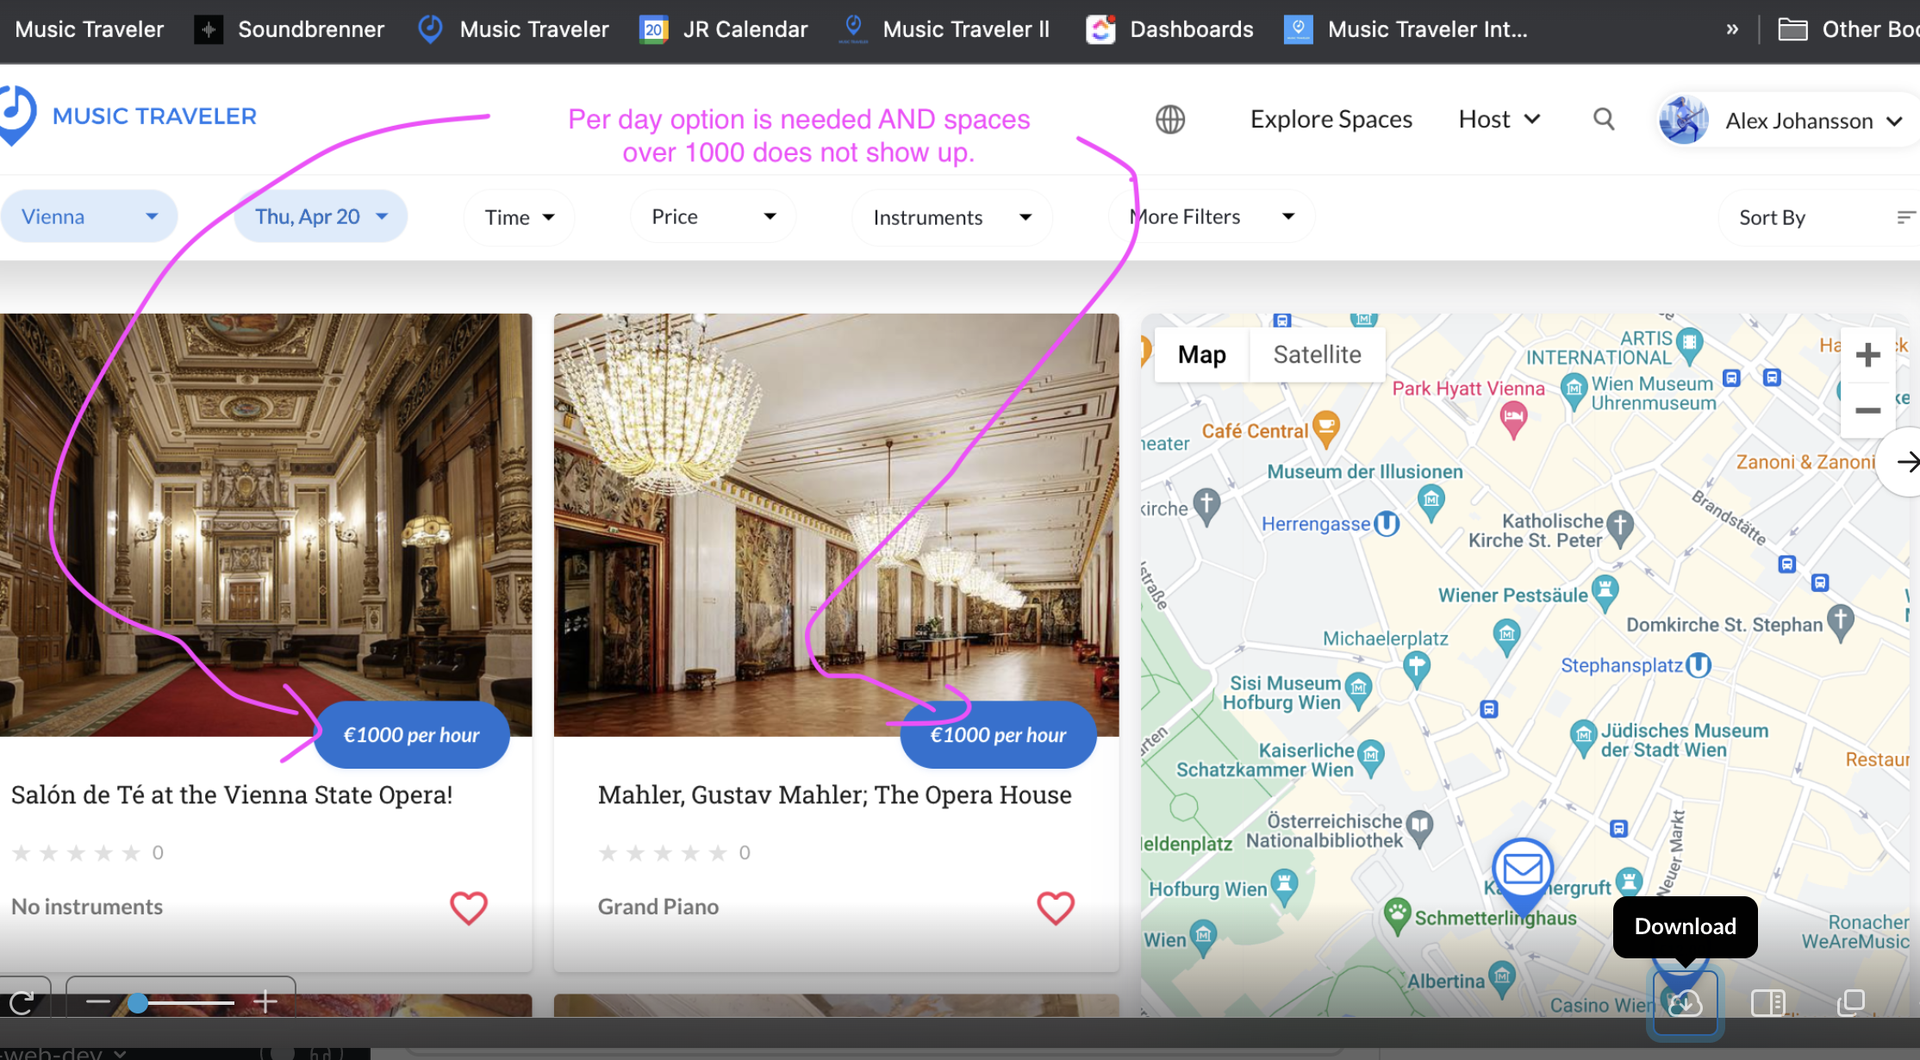Click the globe language icon
The image size is (1920, 1060).
(x=1170, y=120)
